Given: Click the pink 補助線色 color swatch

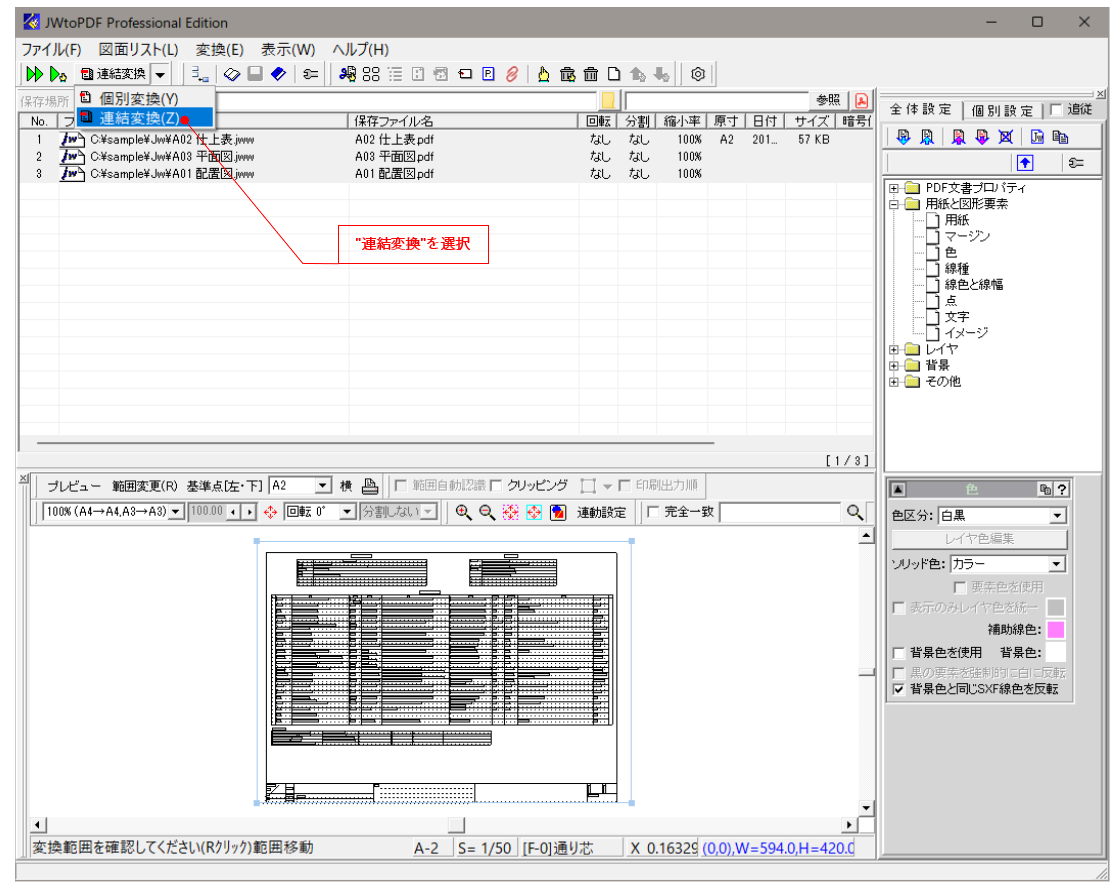Looking at the screenshot, I should (x=1055, y=630).
